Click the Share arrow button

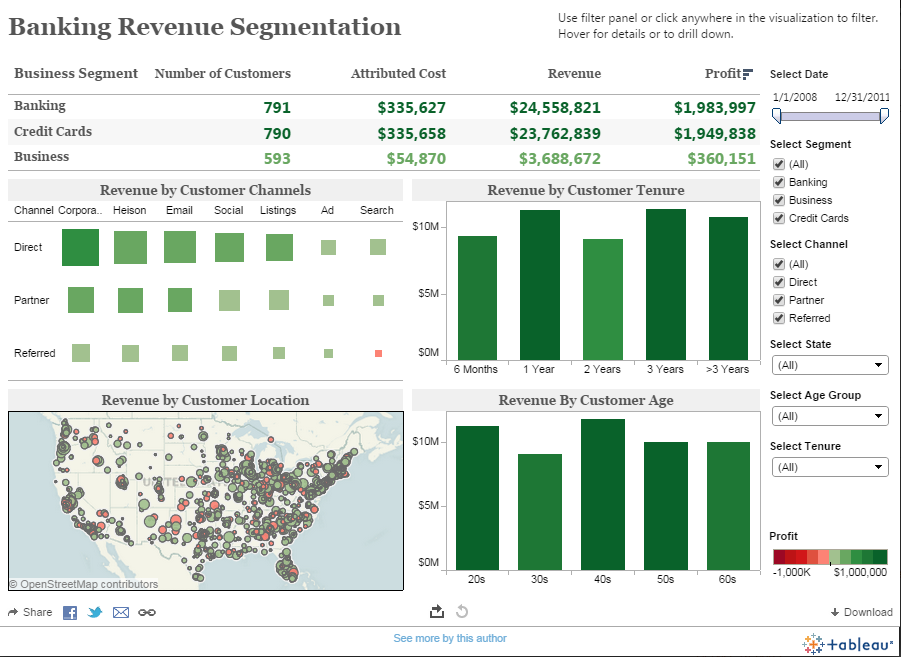click(x=30, y=612)
